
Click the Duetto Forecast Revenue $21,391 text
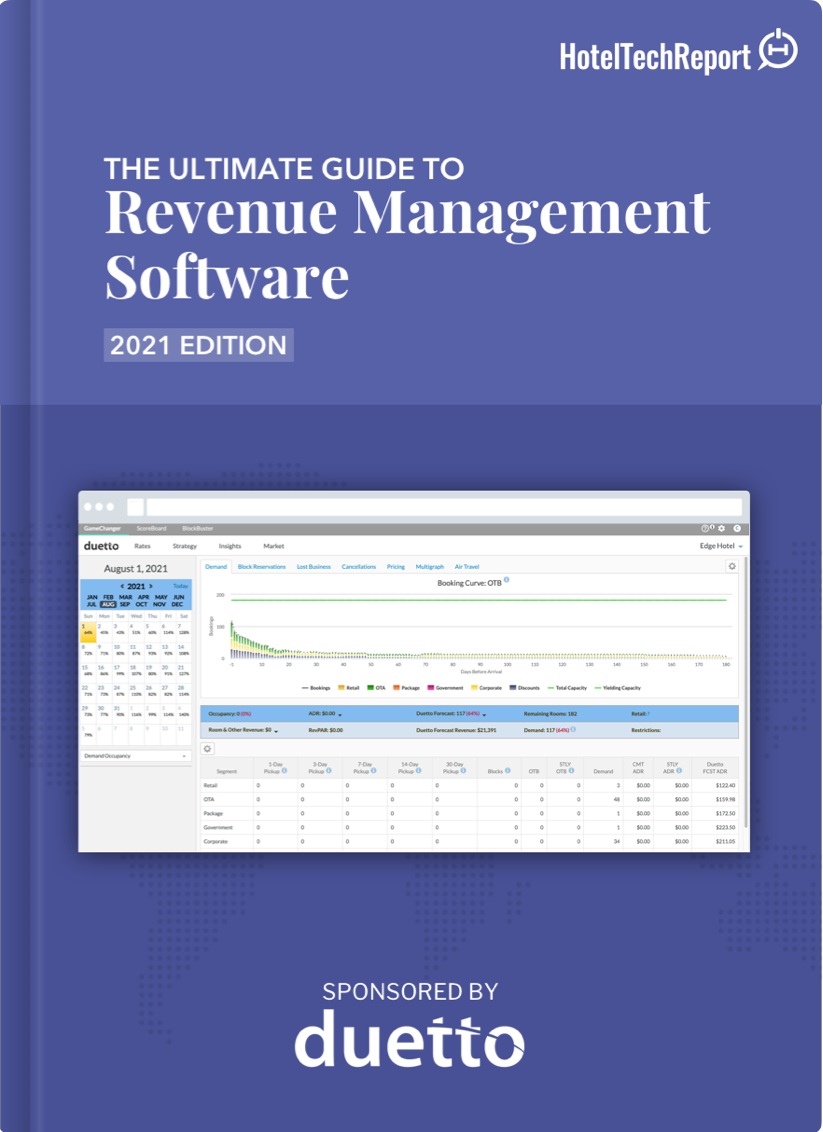[456, 730]
